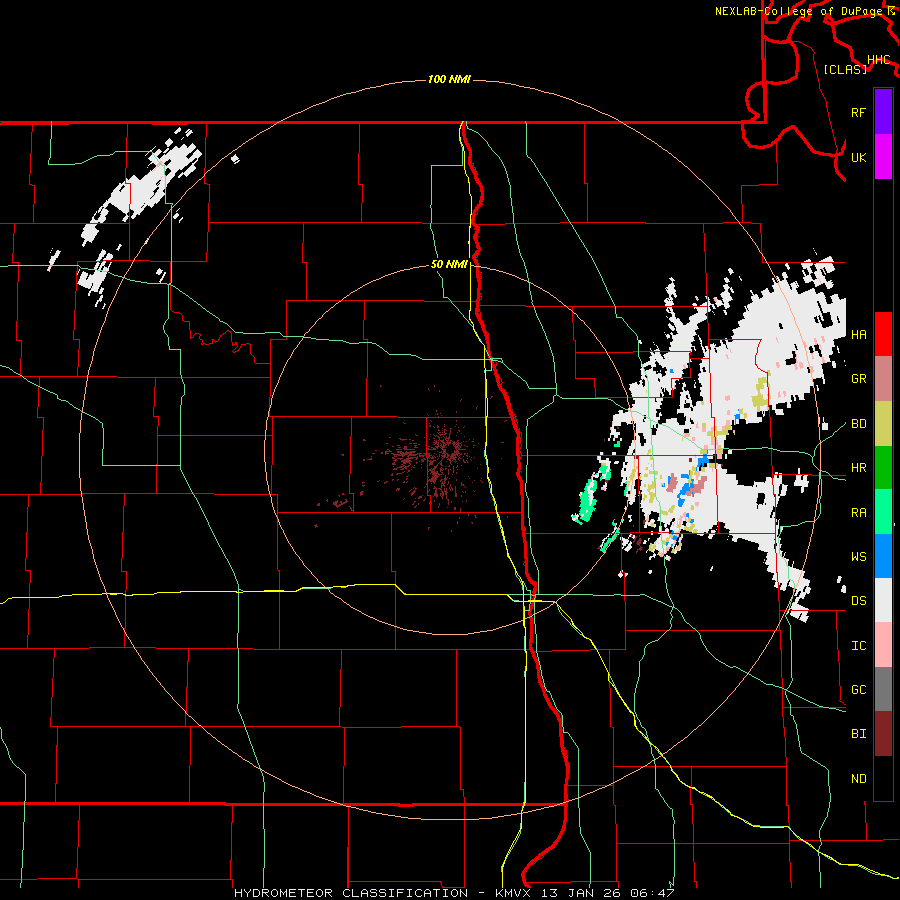Click the "06:47" timestamp text
This screenshot has width=900, height=900.
[x=655, y=893]
